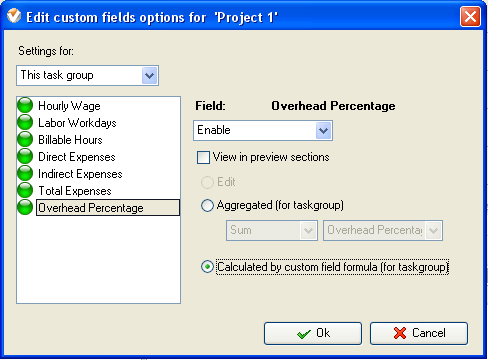This screenshot has height=360, width=488.
Task: Confirm changes with the Ok button
Action: coord(313,333)
